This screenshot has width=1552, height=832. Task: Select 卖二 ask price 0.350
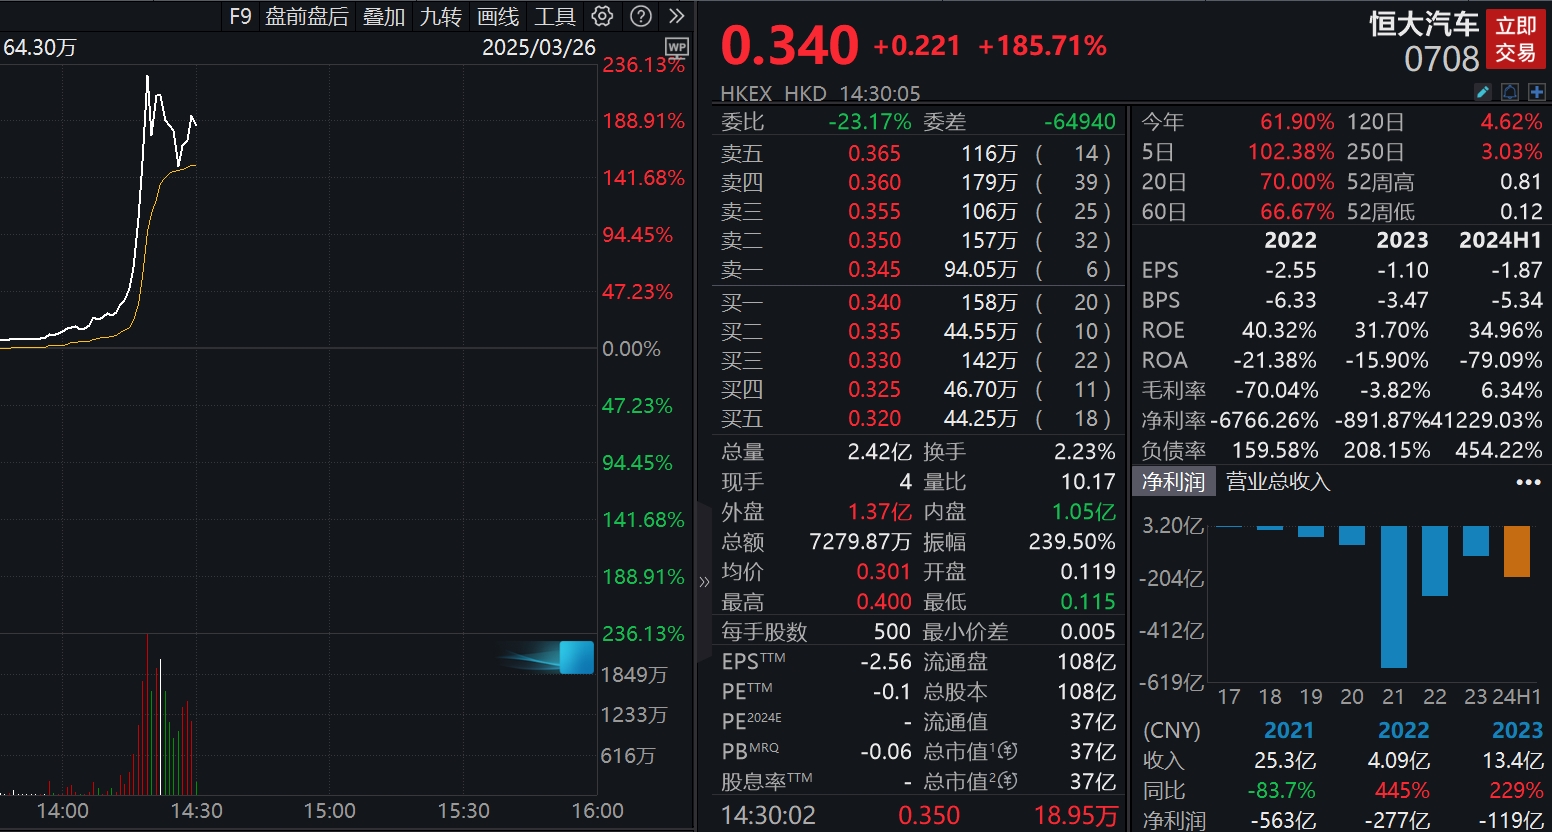coord(874,240)
